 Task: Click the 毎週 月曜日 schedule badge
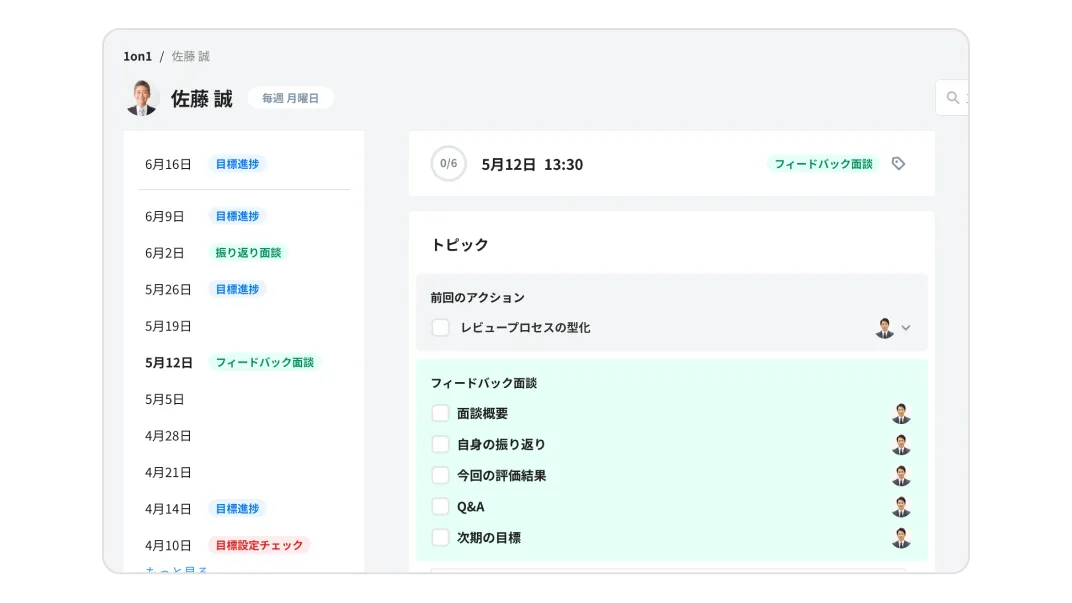[290, 97]
